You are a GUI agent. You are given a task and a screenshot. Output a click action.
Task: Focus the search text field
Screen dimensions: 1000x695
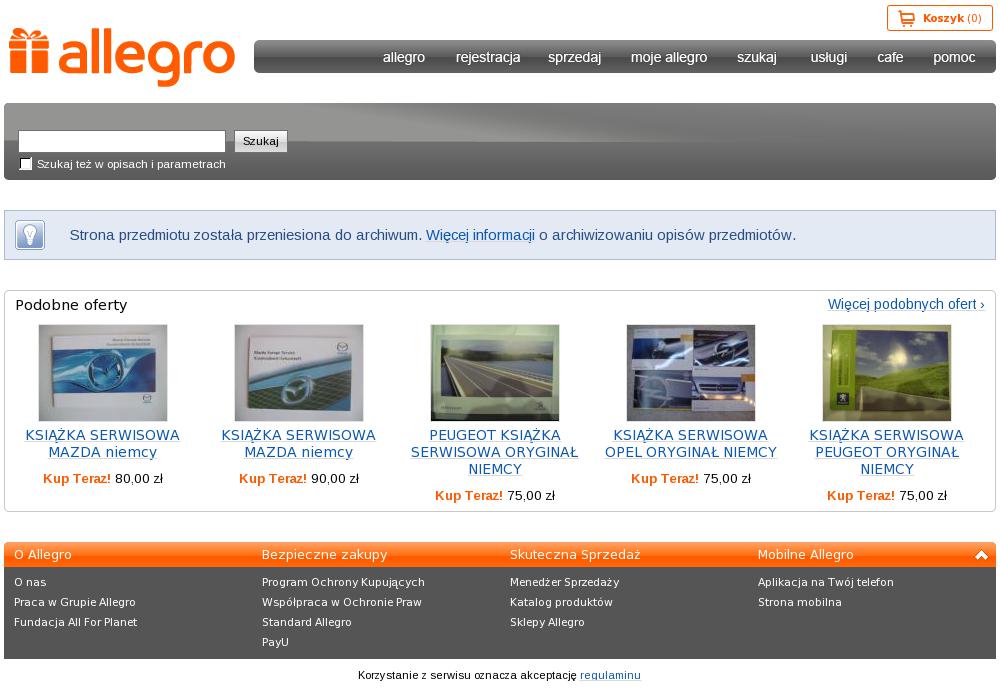tap(122, 141)
